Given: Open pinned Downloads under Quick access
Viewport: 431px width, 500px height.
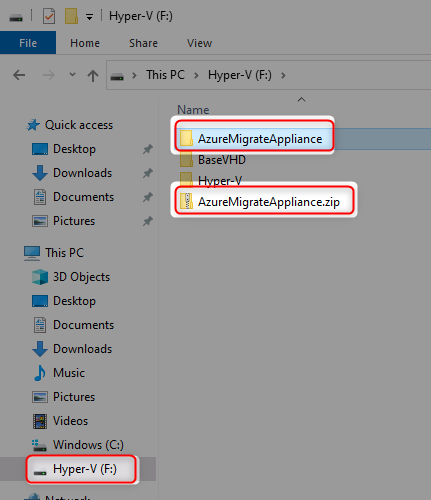Looking at the screenshot, I should click(82, 173).
